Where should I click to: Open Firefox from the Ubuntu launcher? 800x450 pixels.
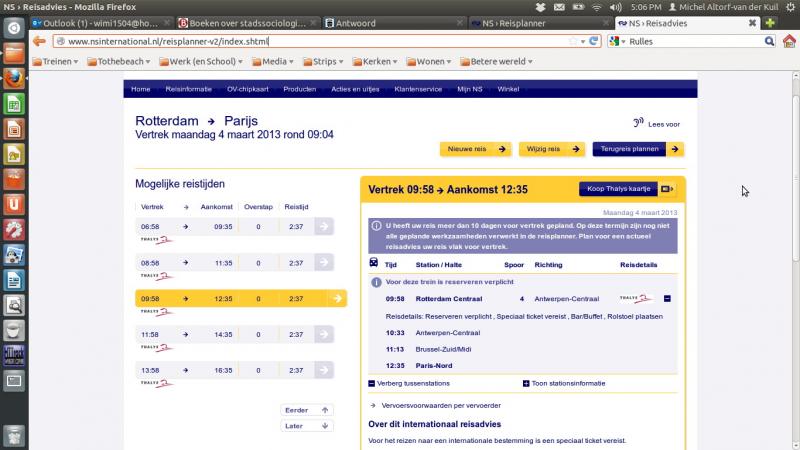point(14,79)
